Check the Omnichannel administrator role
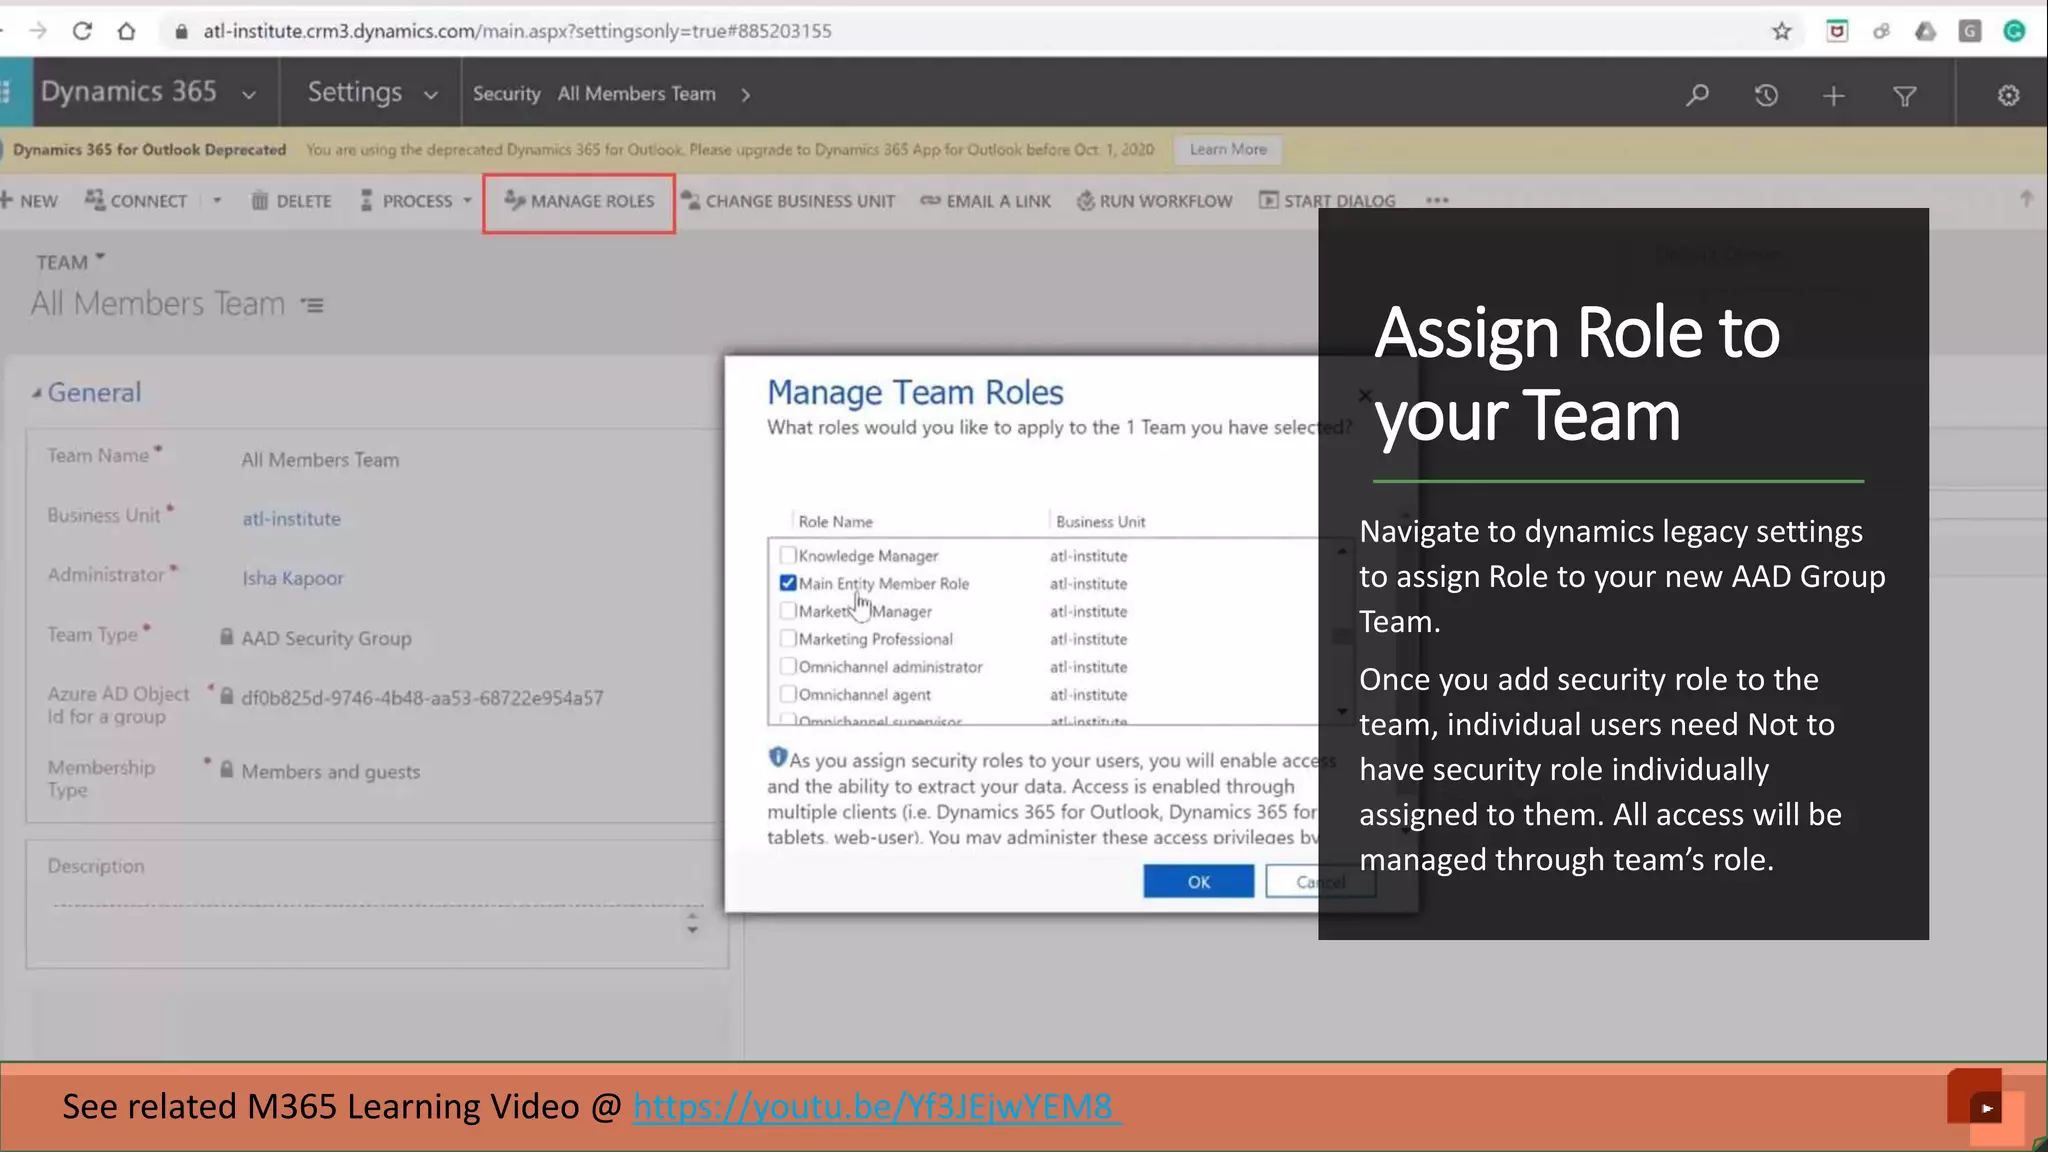 788,667
